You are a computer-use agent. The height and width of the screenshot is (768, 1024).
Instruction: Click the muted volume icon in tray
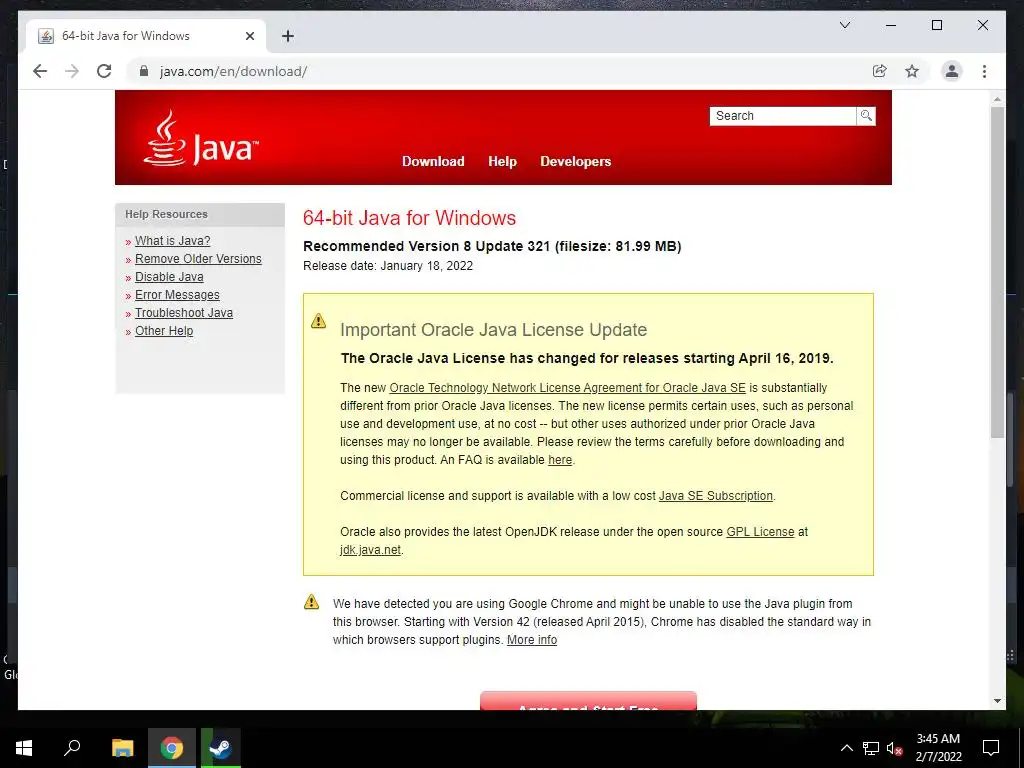pos(894,748)
